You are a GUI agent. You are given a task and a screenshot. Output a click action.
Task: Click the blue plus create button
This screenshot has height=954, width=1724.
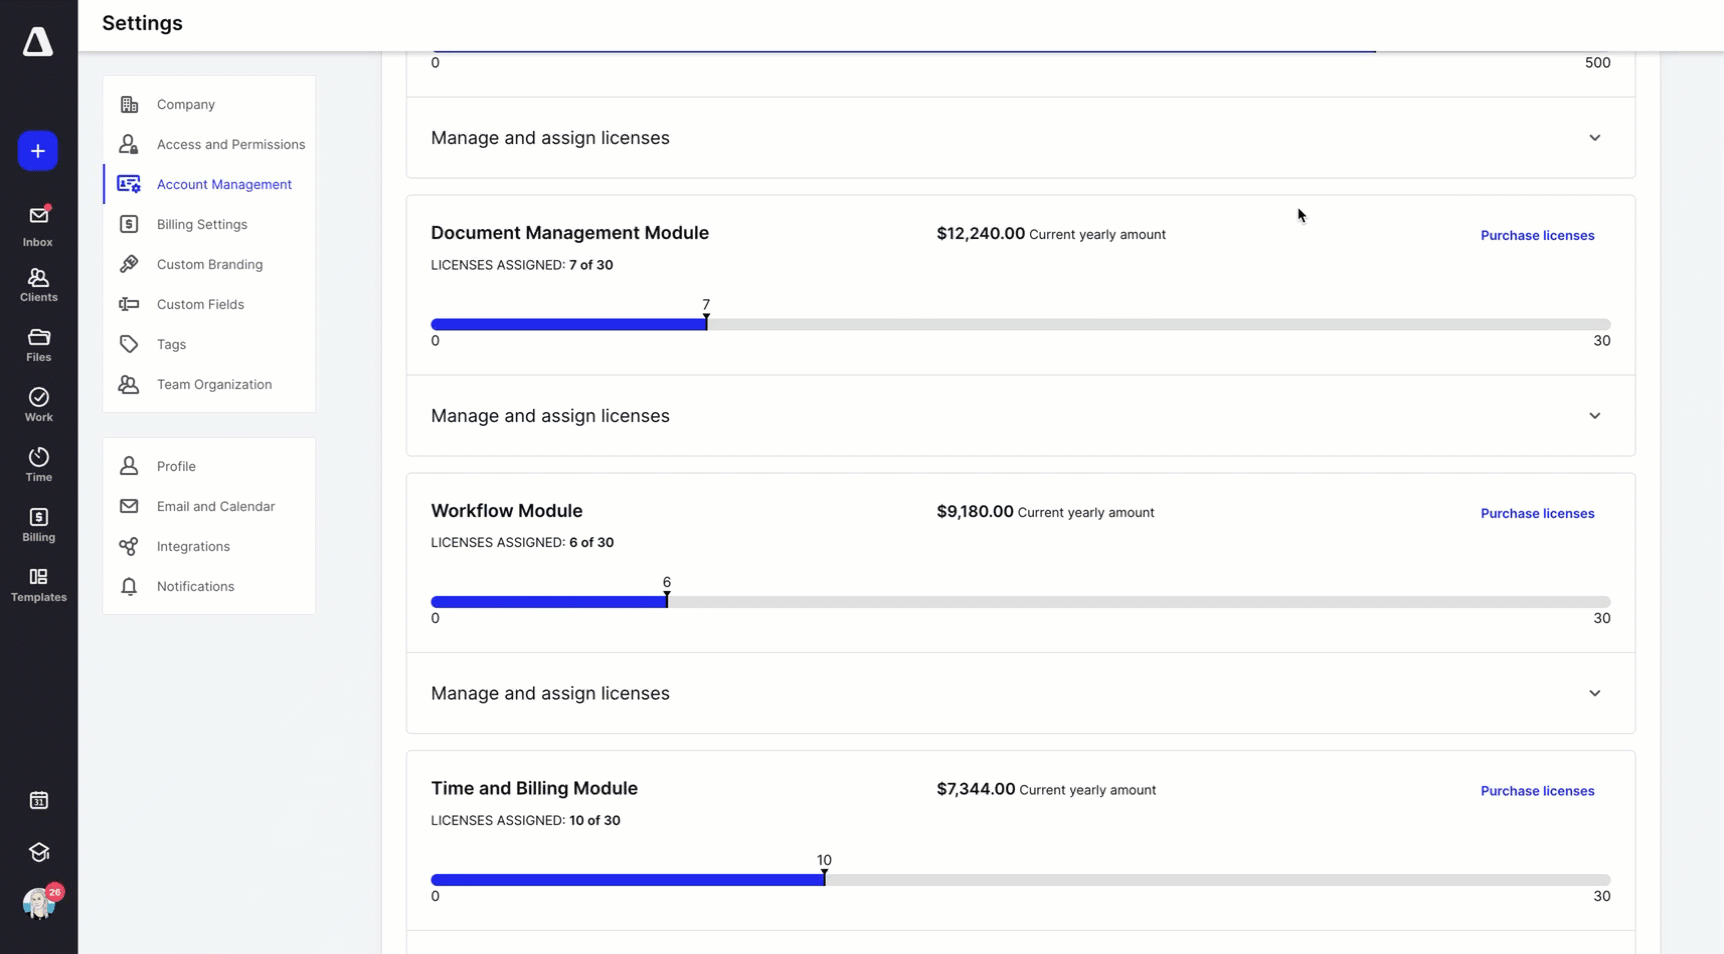point(38,151)
